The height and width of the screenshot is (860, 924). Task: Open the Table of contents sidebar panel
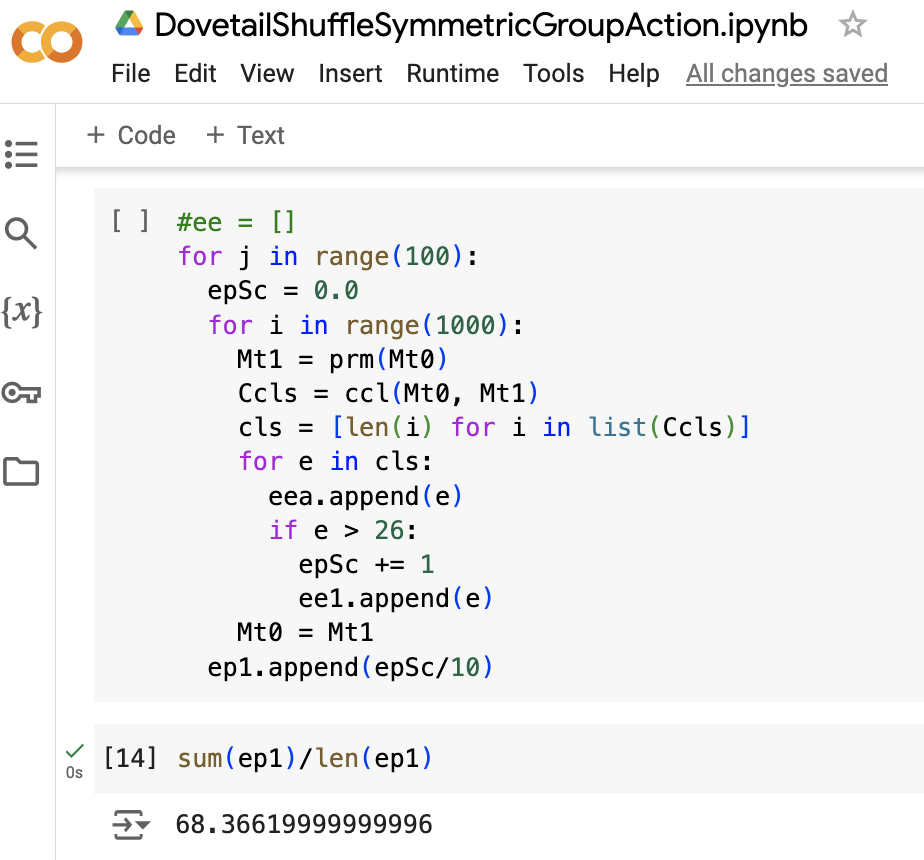coord(21,154)
